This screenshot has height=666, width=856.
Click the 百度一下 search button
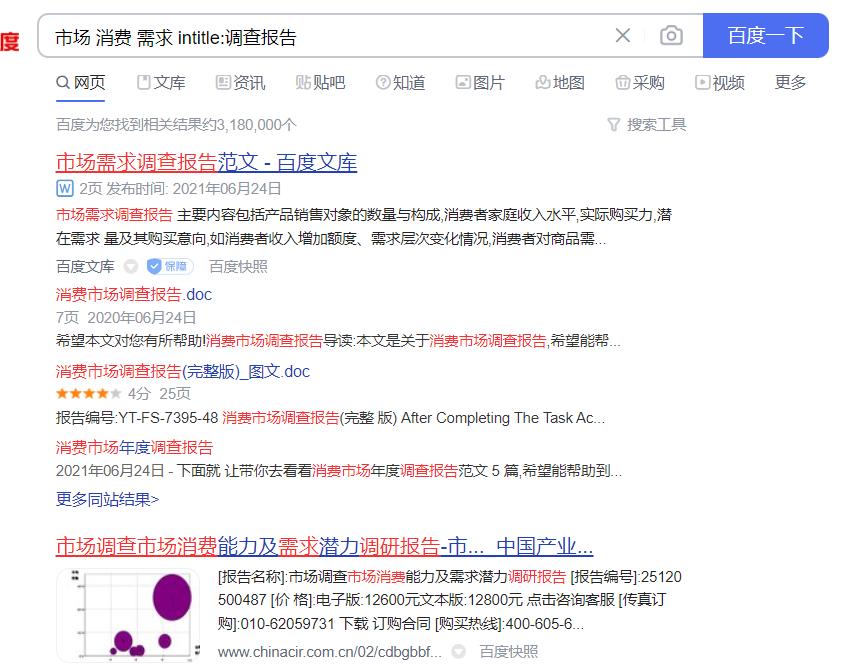766,34
